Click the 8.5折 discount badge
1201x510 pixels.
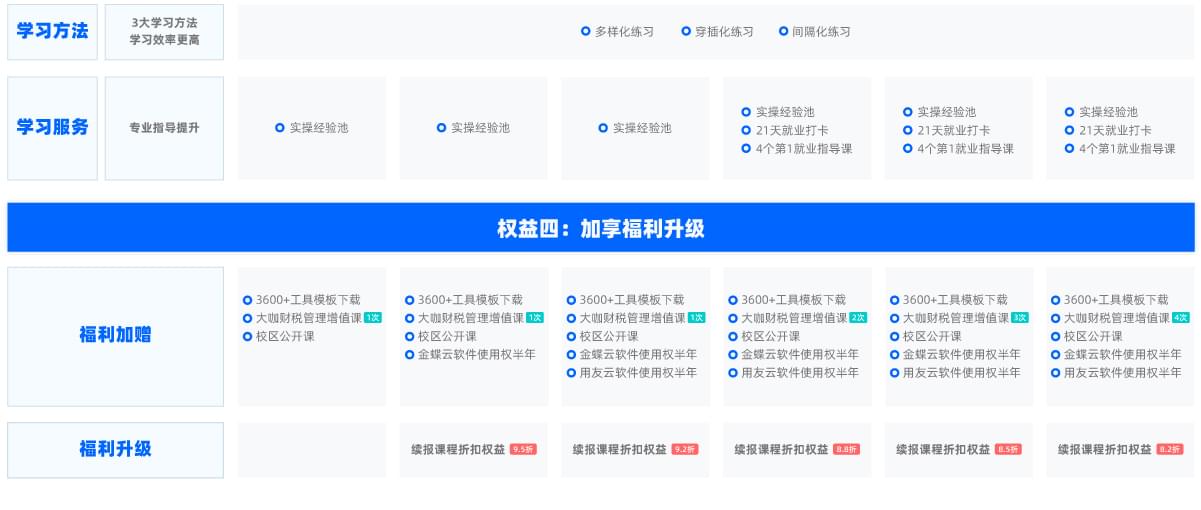(x=1008, y=450)
